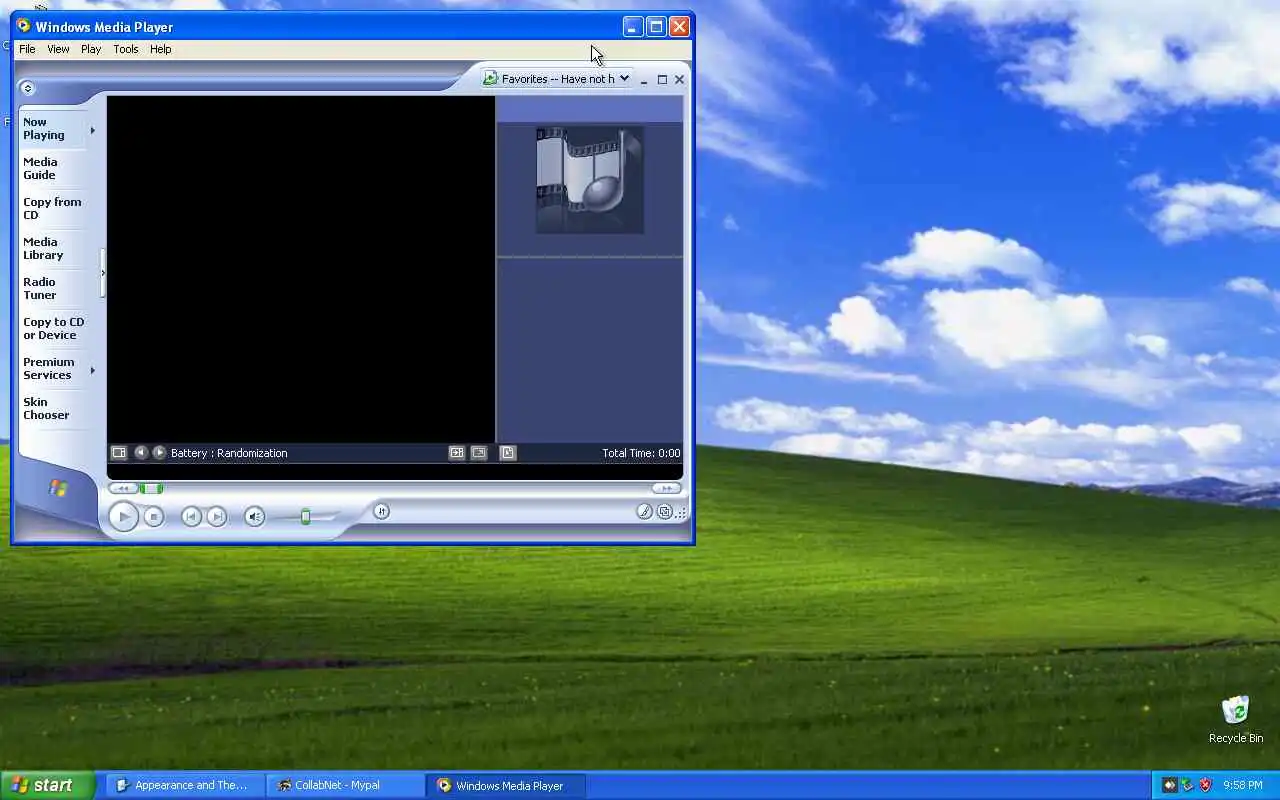Click the color chooser icon
Image resolution: width=1280 pixels, height=800 pixels.
pyautogui.click(x=645, y=512)
